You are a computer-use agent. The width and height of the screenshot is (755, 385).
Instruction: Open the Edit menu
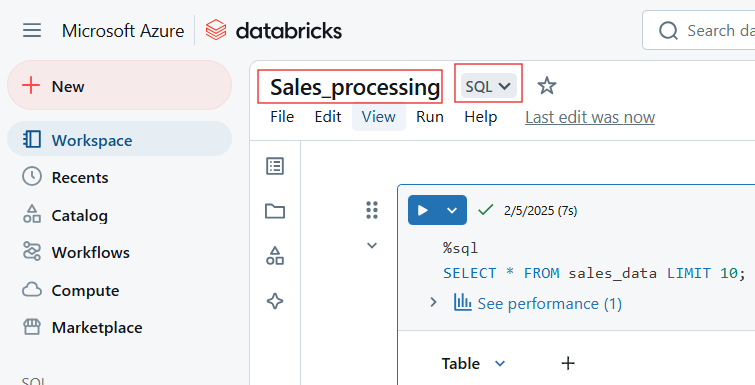(328, 117)
